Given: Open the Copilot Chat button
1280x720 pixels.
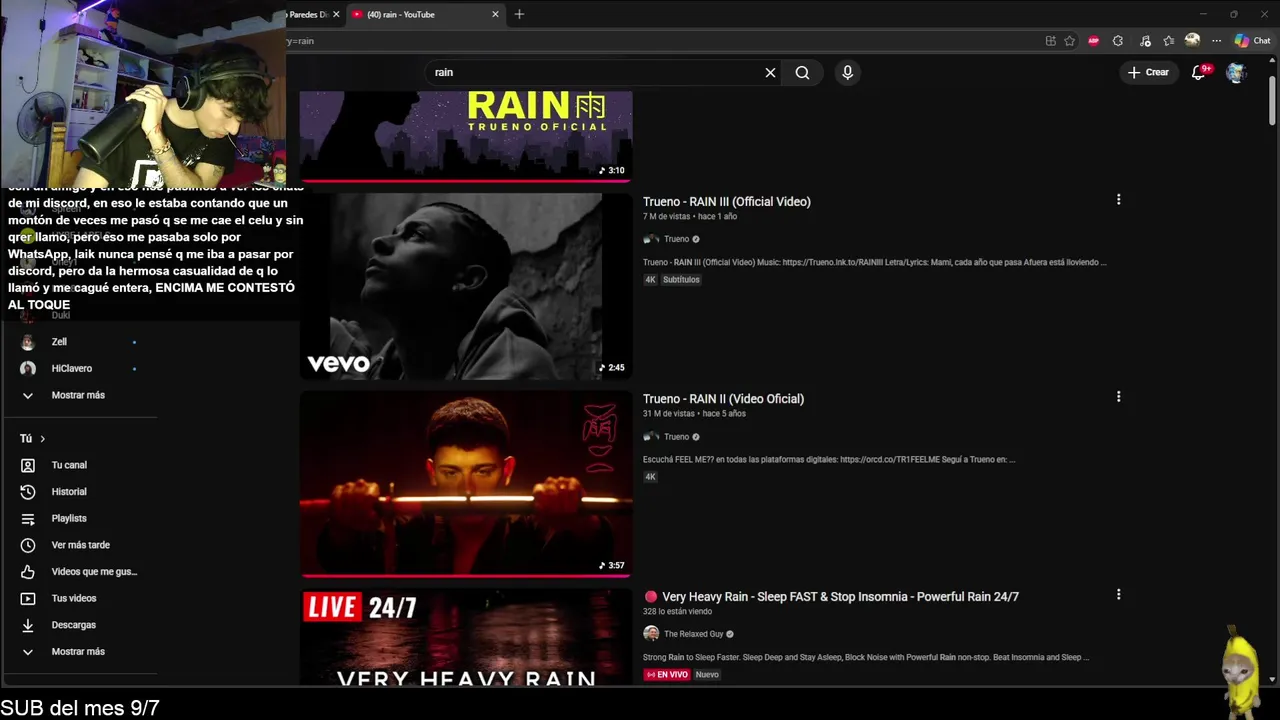Looking at the screenshot, I should [1252, 41].
